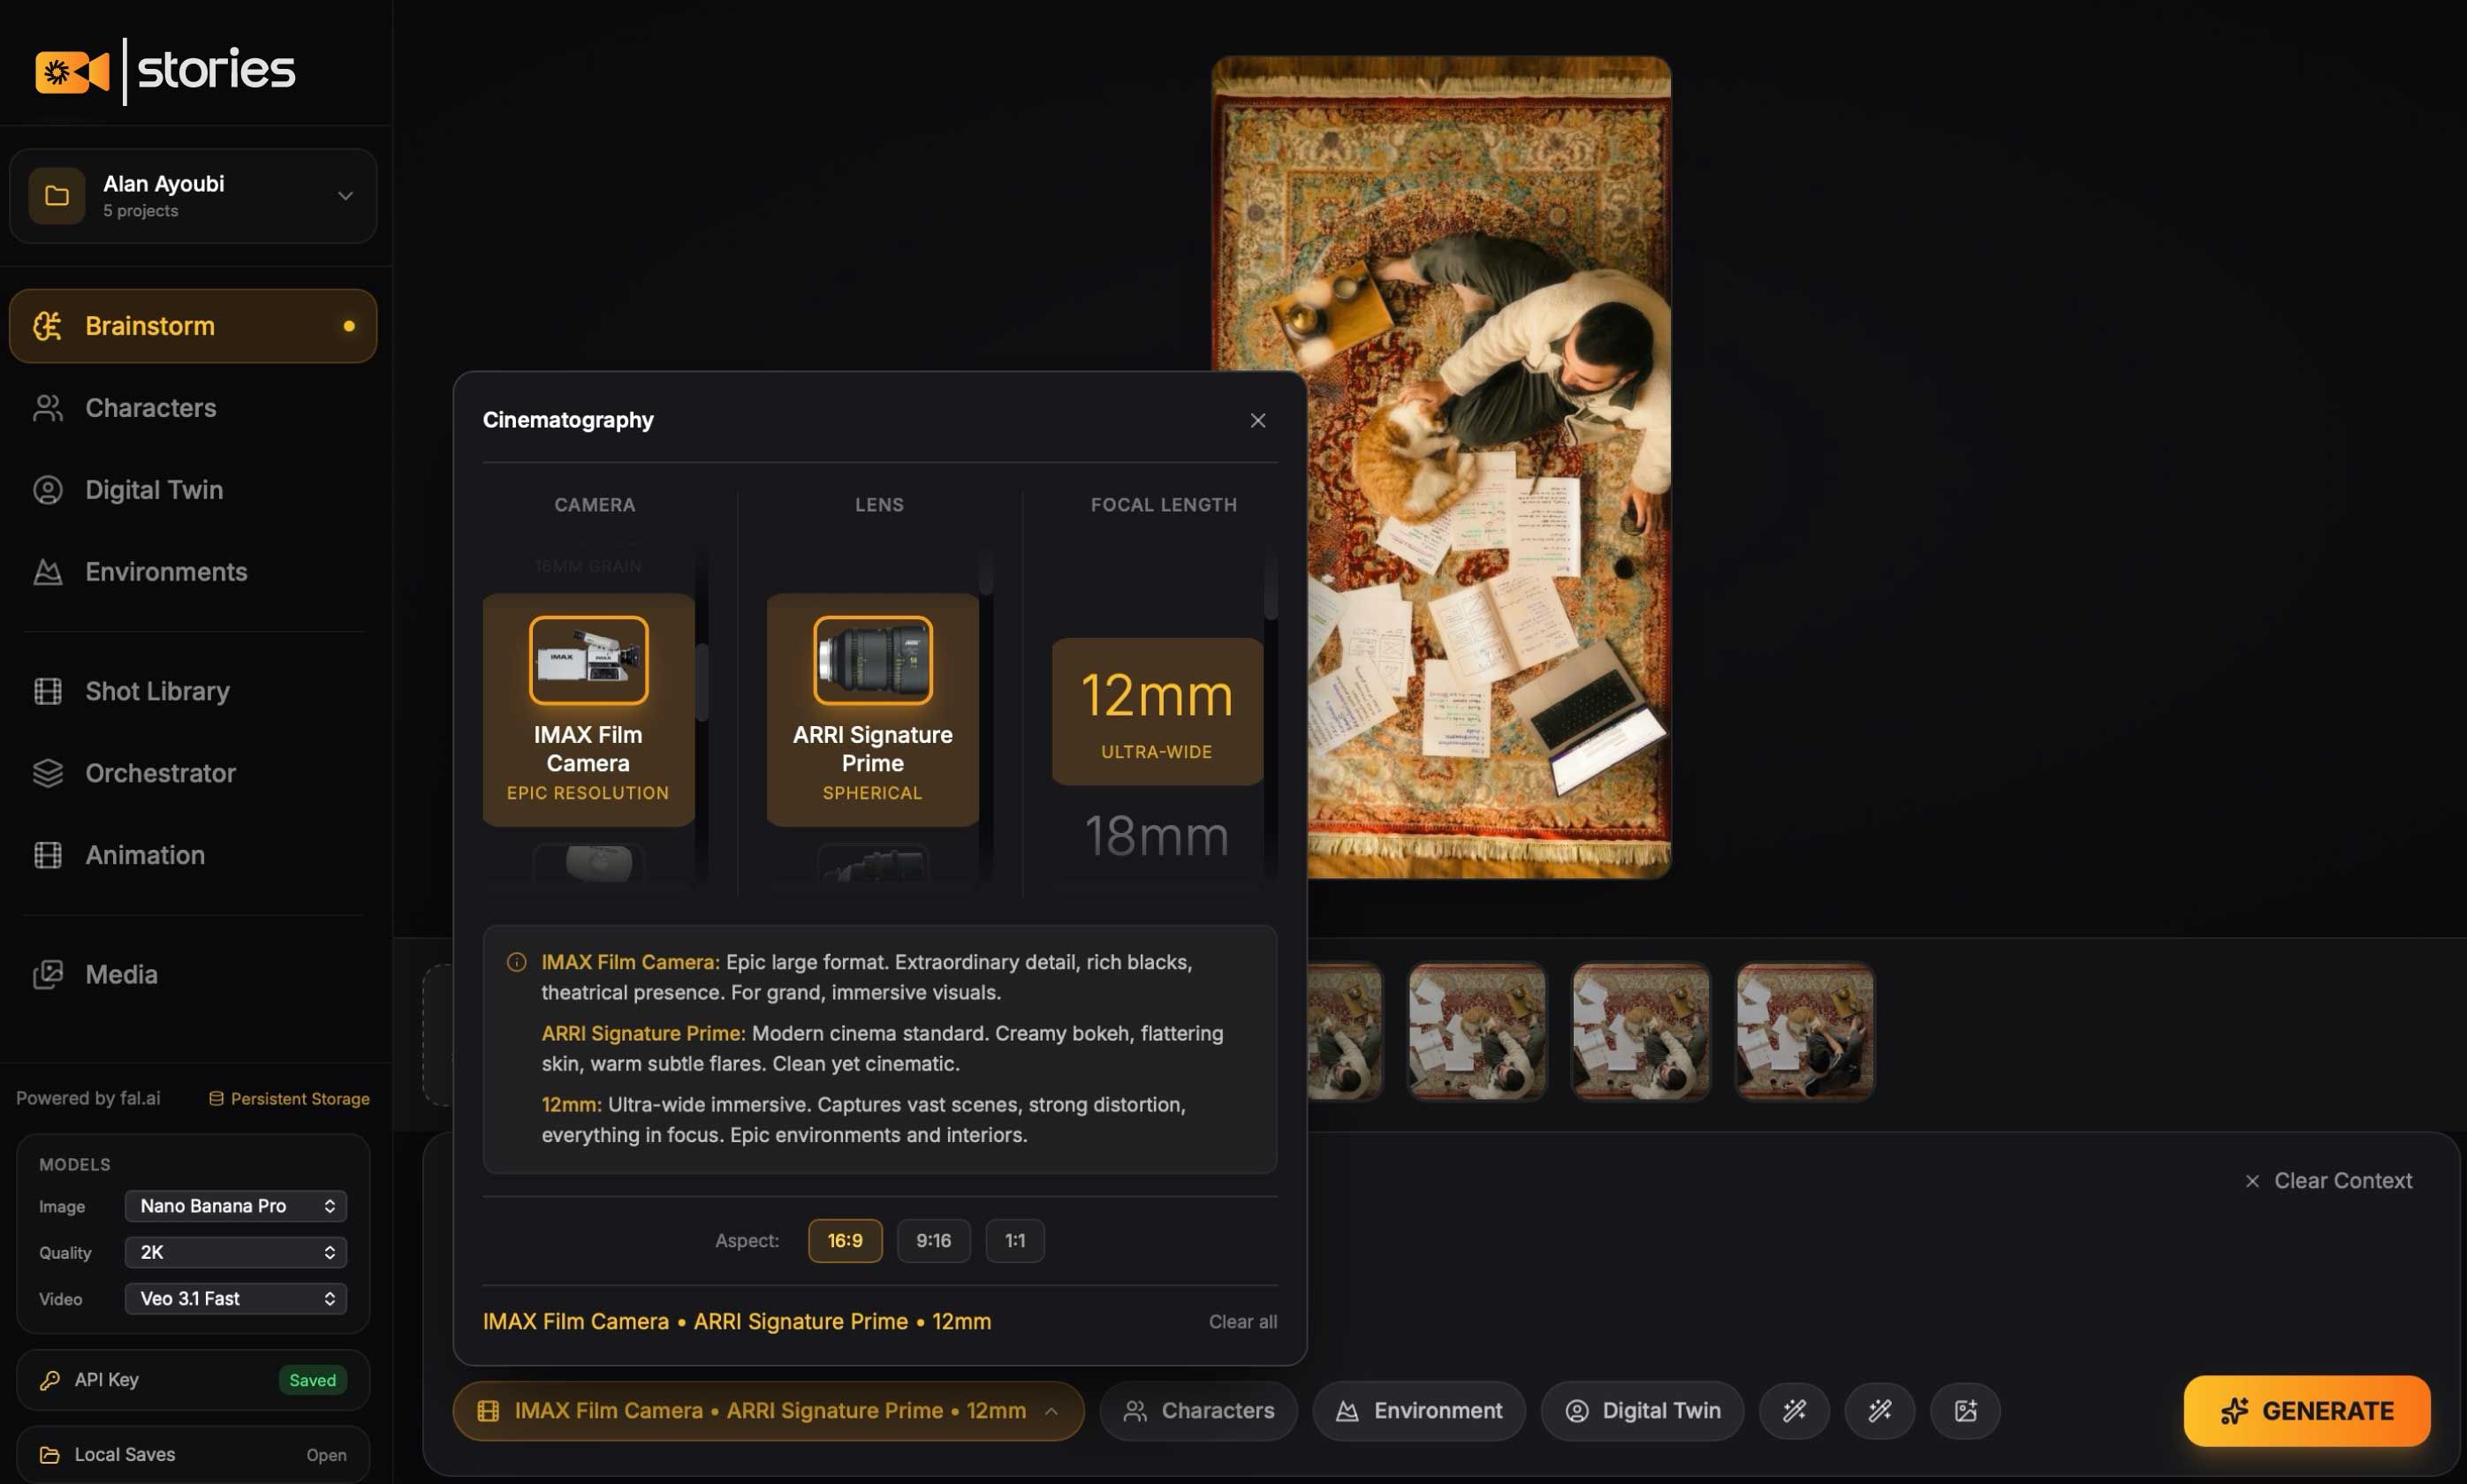This screenshot has width=2467, height=1484.
Task: Click the Digital Twin button in prompt bar
Action: [x=1642, y=1411]
